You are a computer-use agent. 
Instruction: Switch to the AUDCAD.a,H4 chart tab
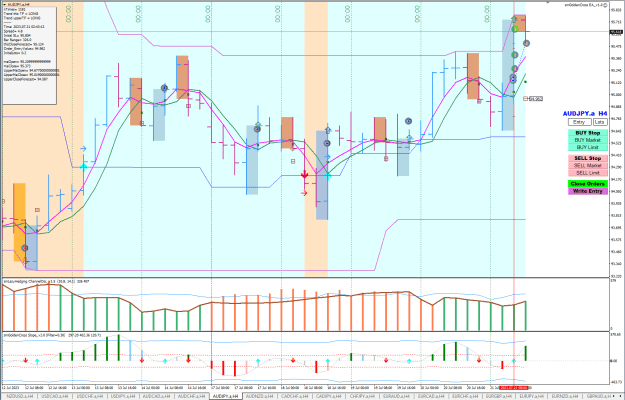pyautogui.click(x=156, y=396)
